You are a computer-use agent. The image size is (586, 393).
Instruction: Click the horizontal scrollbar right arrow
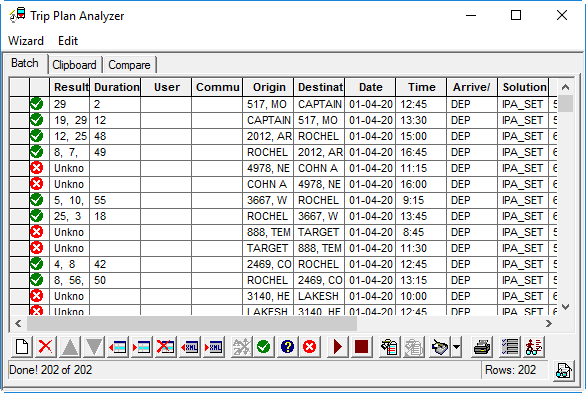point(549,324)
